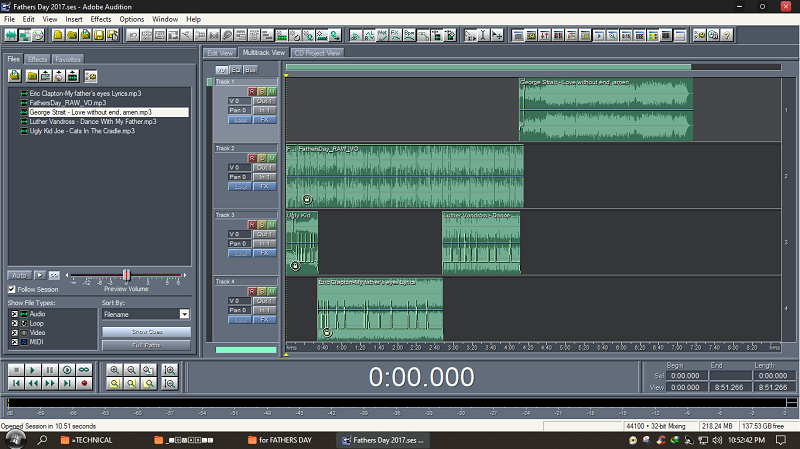Click Play to End circle button

[67, 370]
